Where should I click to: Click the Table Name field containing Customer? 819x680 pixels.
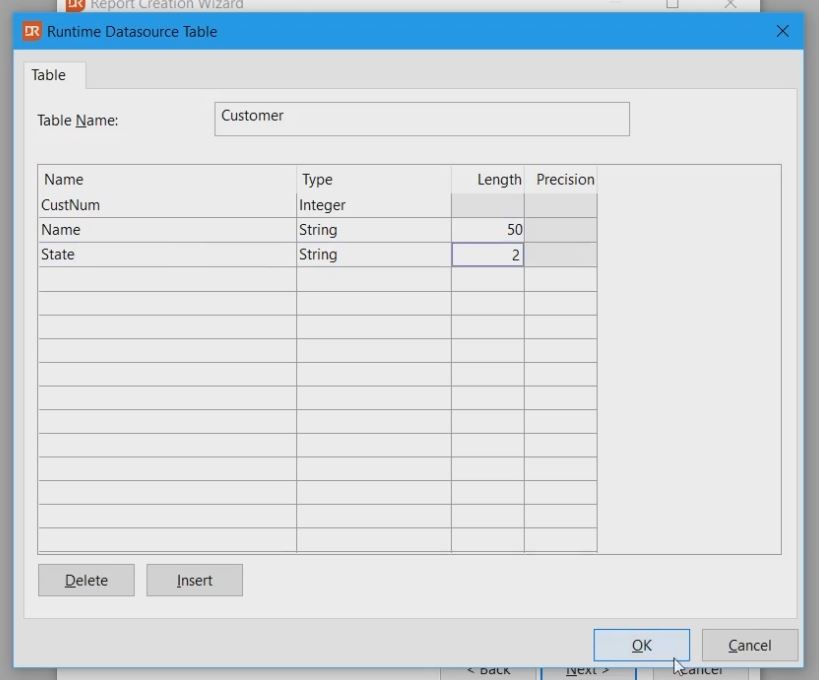click(x=422, y=118)
